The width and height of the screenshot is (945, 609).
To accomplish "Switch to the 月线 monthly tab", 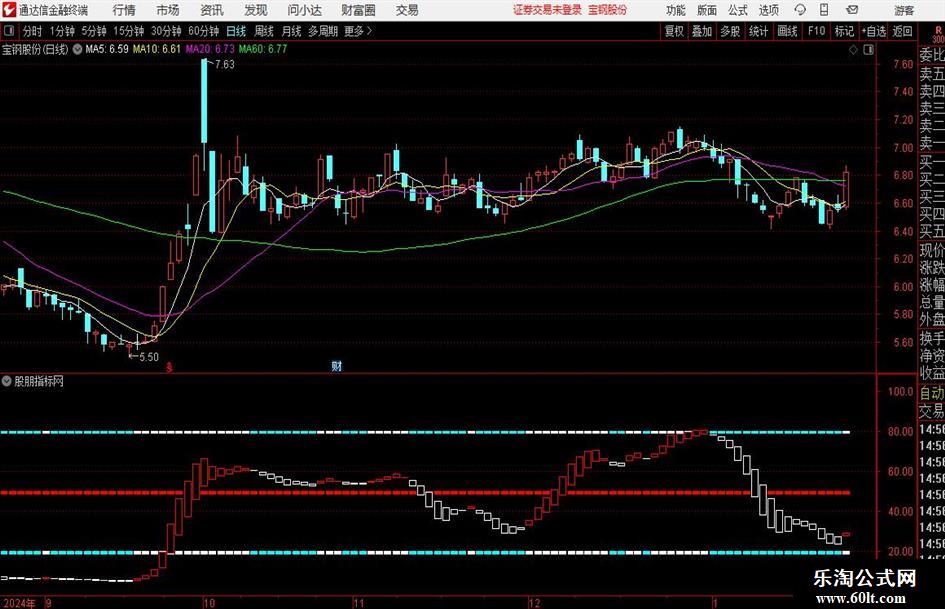I will (291, 31).
